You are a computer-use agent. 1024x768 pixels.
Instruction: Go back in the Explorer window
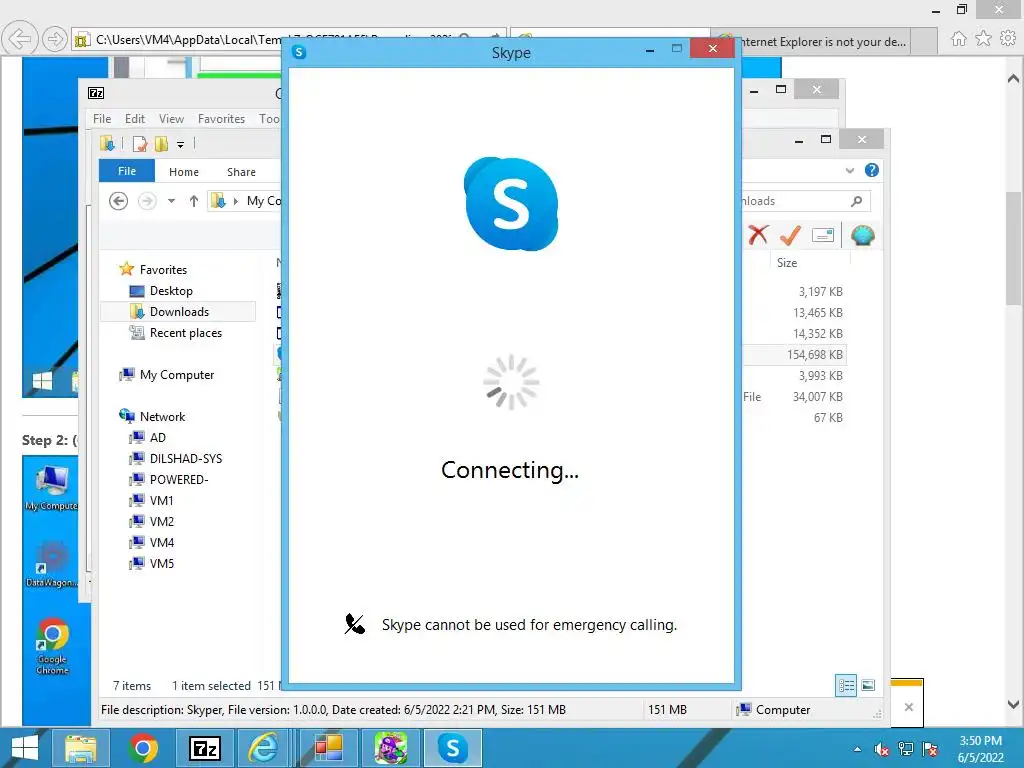pyautogui.click(x=118, y=200)
